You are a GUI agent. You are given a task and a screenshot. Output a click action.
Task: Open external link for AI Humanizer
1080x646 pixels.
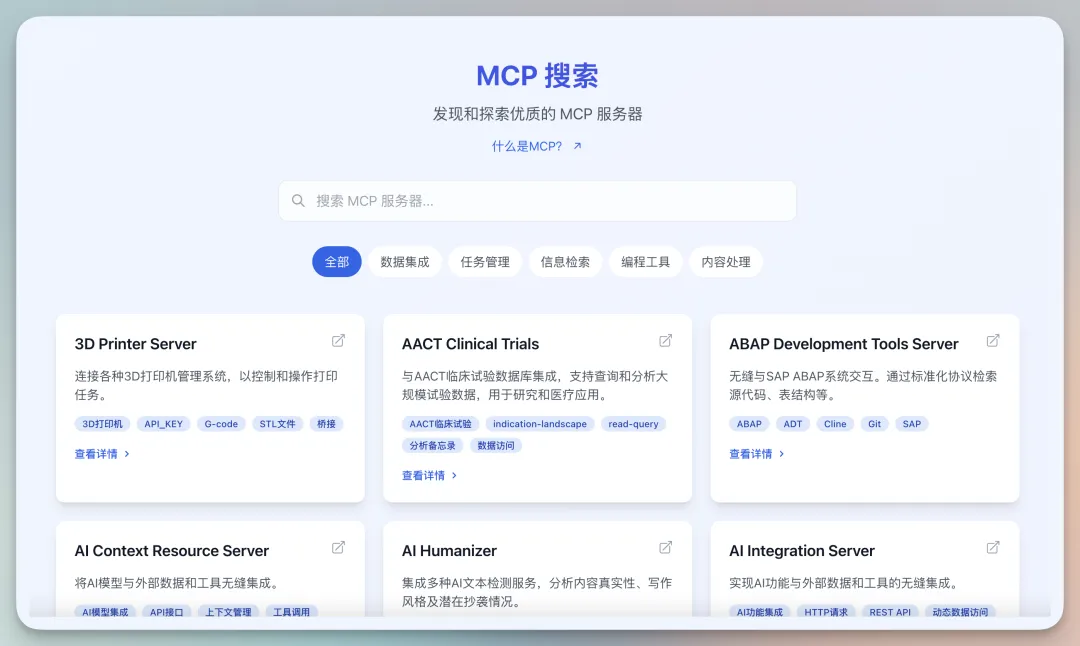pyautogui.click(x=665, y=548)
